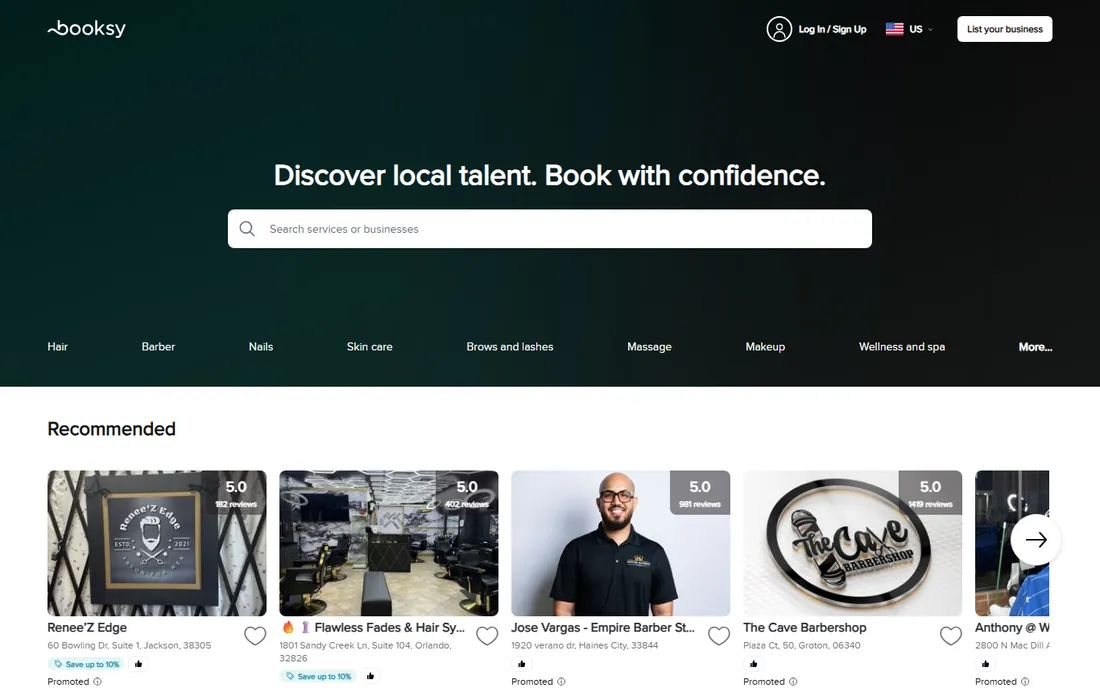
Task: Click thumbs-up badge under Renee'Z Edge
Action: (138, 663)
